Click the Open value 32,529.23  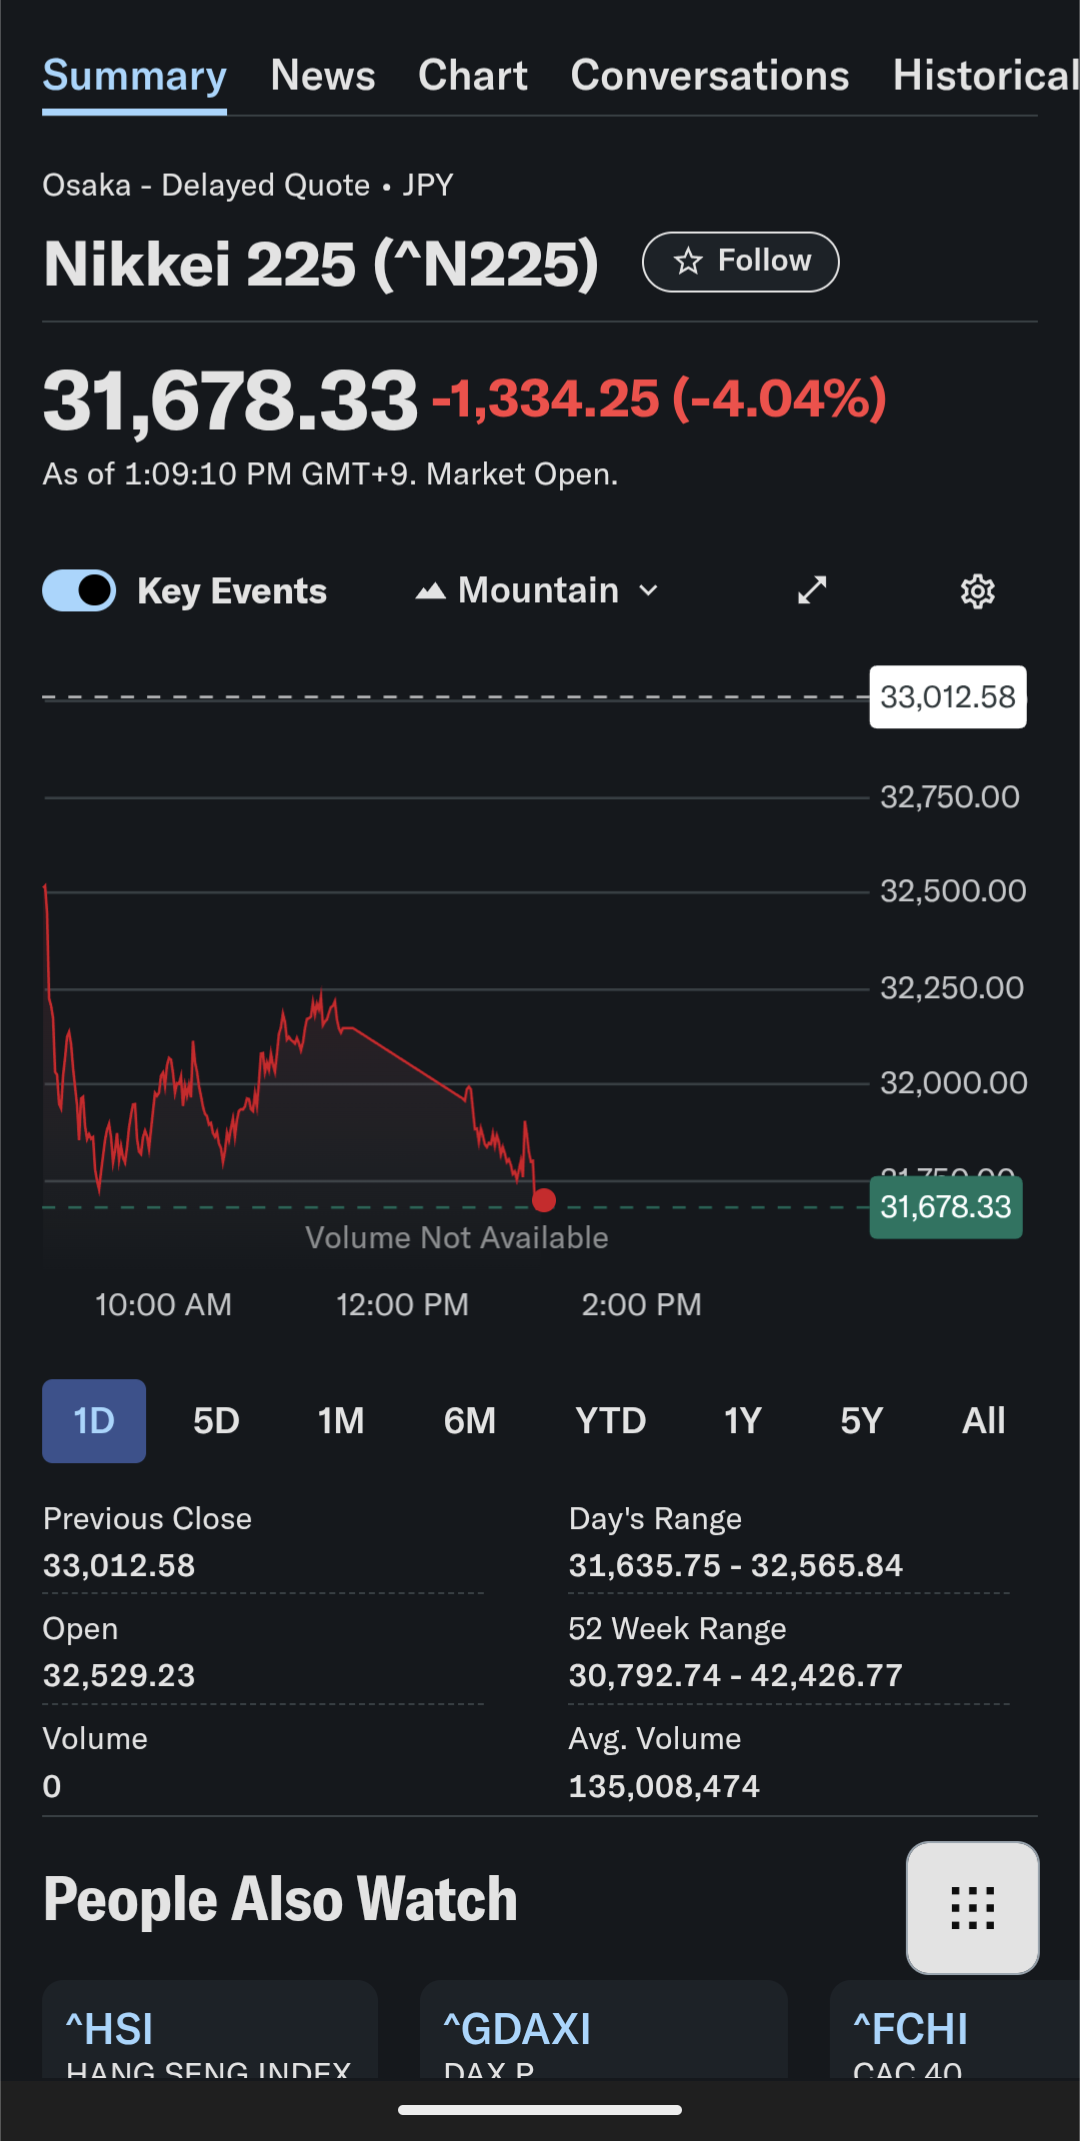point(119,1675)
